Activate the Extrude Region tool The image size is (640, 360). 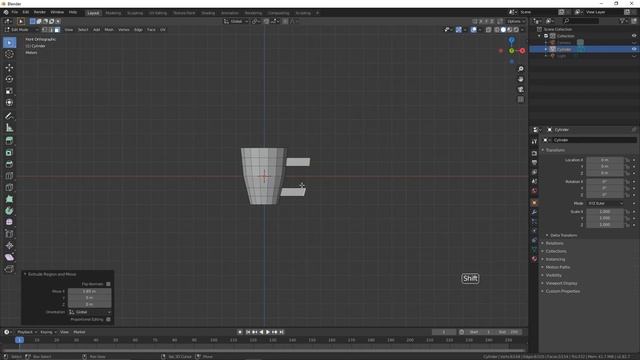pyautogui.click(x=9, y=141)
